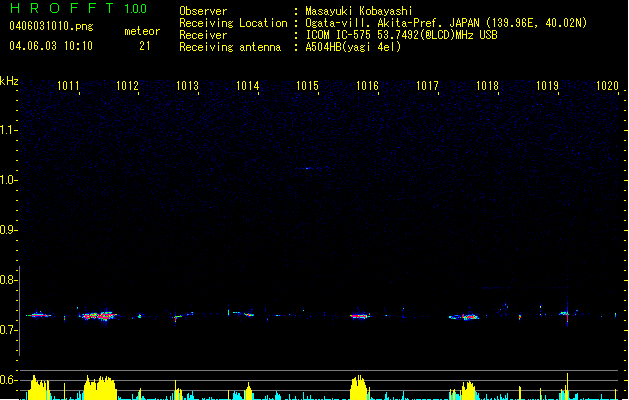Image resolution: width=629 pixels, height=400 pixels.
Task: Click the observer name Masayuki Kobayashi
Action: tap(359, 11)
